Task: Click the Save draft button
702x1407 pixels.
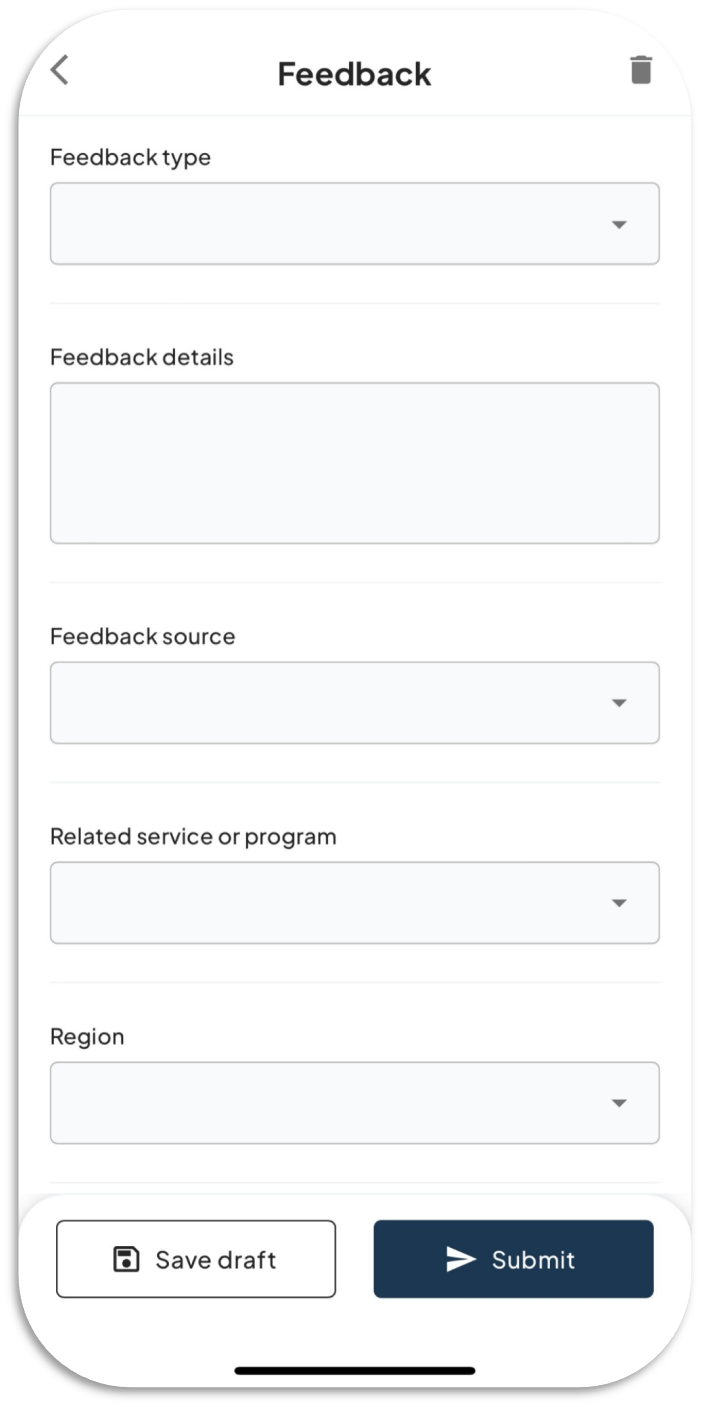Action: [196, 1259]
